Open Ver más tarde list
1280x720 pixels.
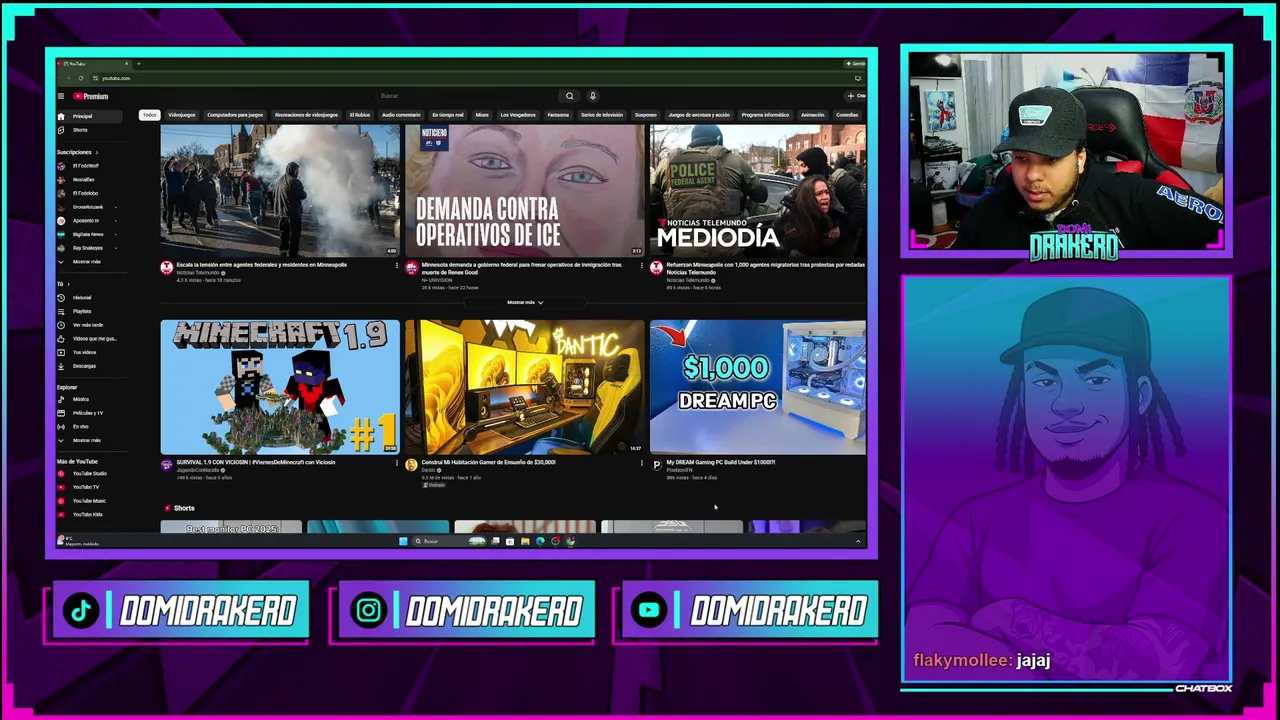(89, 325)
